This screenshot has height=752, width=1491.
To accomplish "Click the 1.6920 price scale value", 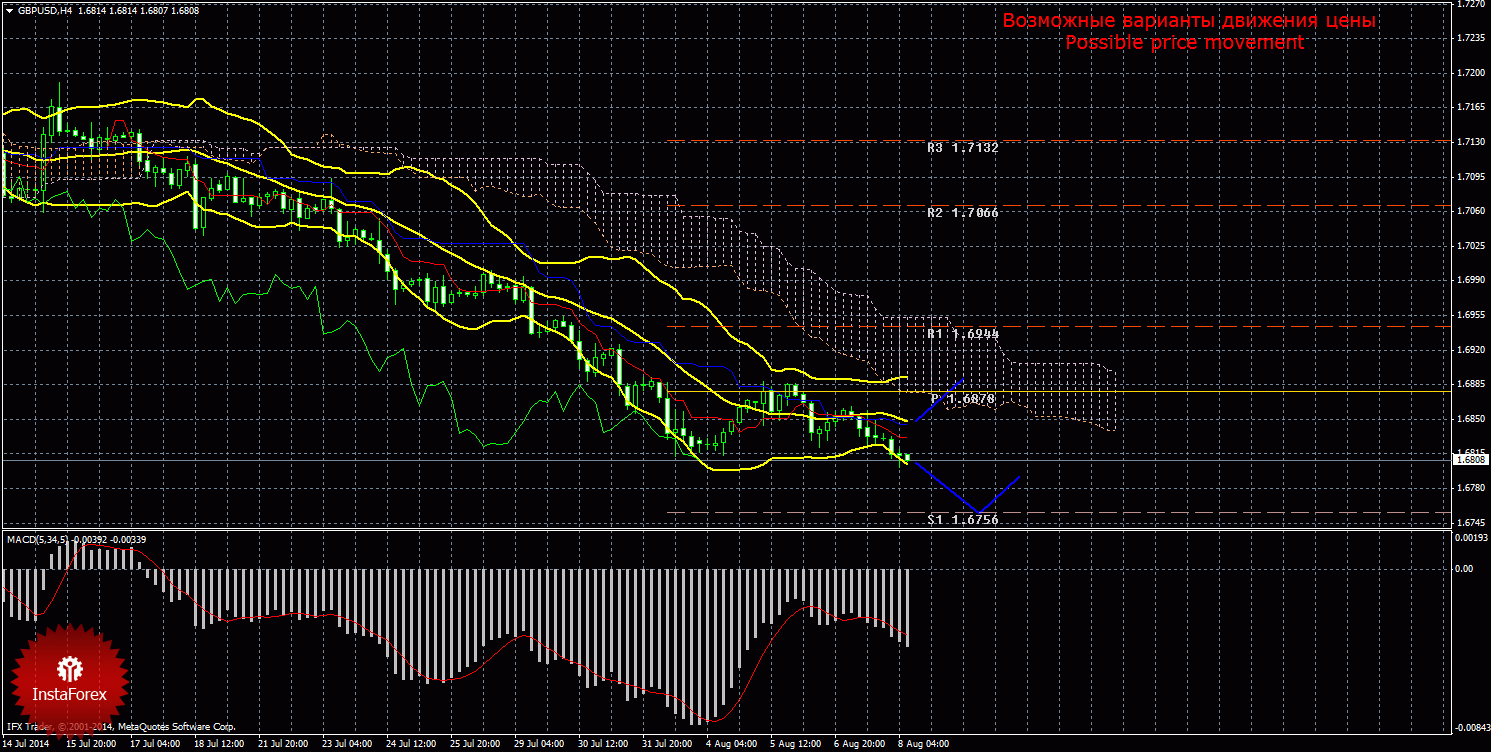I will tap(1471, 350).
